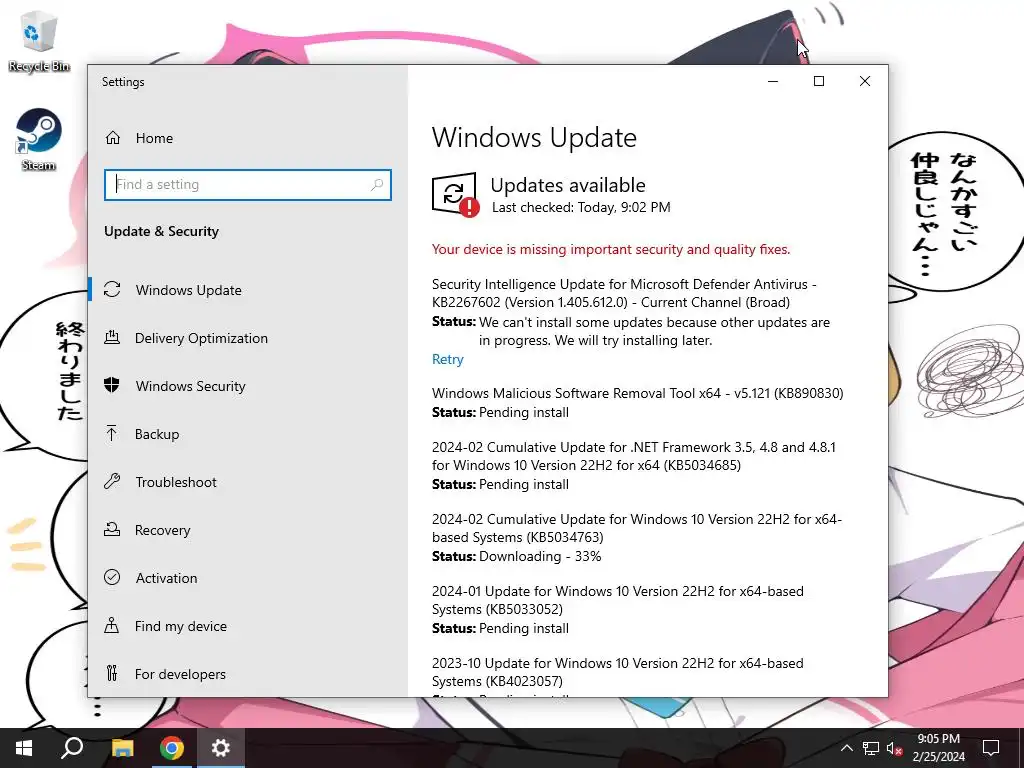
Task: Click the Last checked: Today, 9:02 PM text
Action: tap(581, 207)
